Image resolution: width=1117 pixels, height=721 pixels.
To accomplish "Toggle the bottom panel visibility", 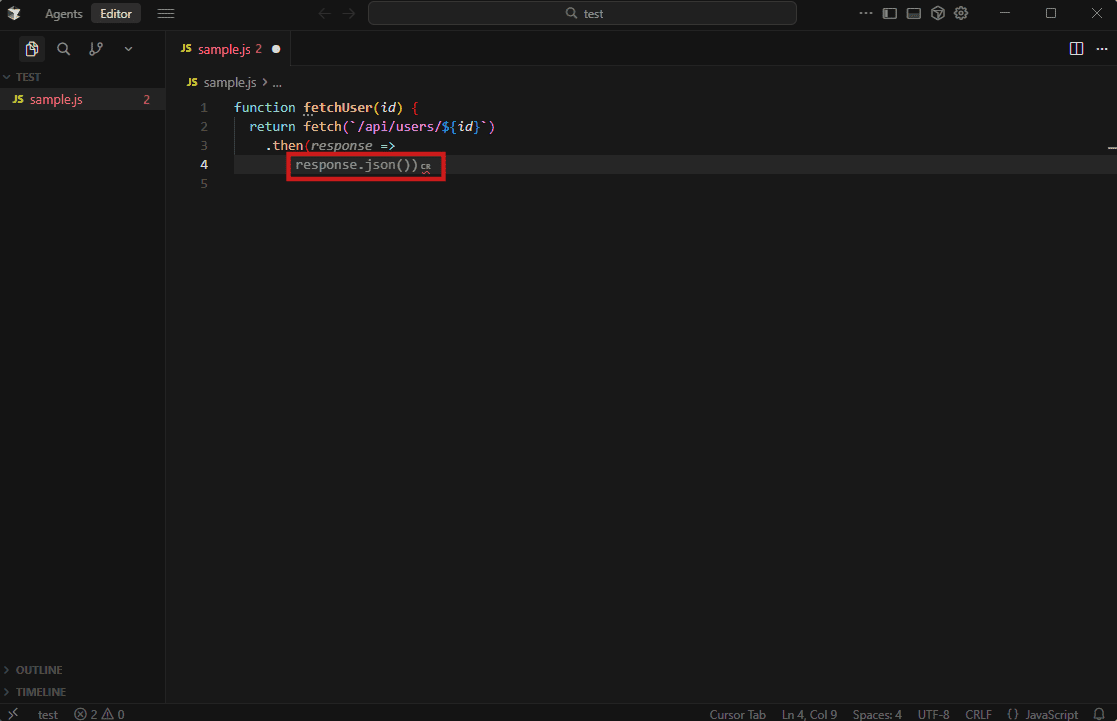I will [913, 13].
